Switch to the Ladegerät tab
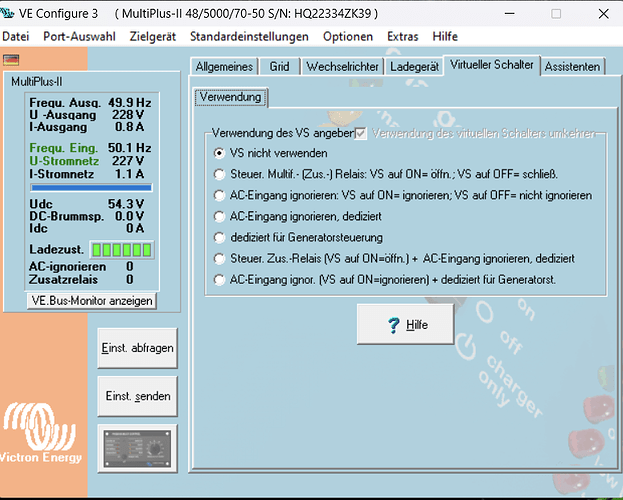Screen dimensions: 623x500 414,66
